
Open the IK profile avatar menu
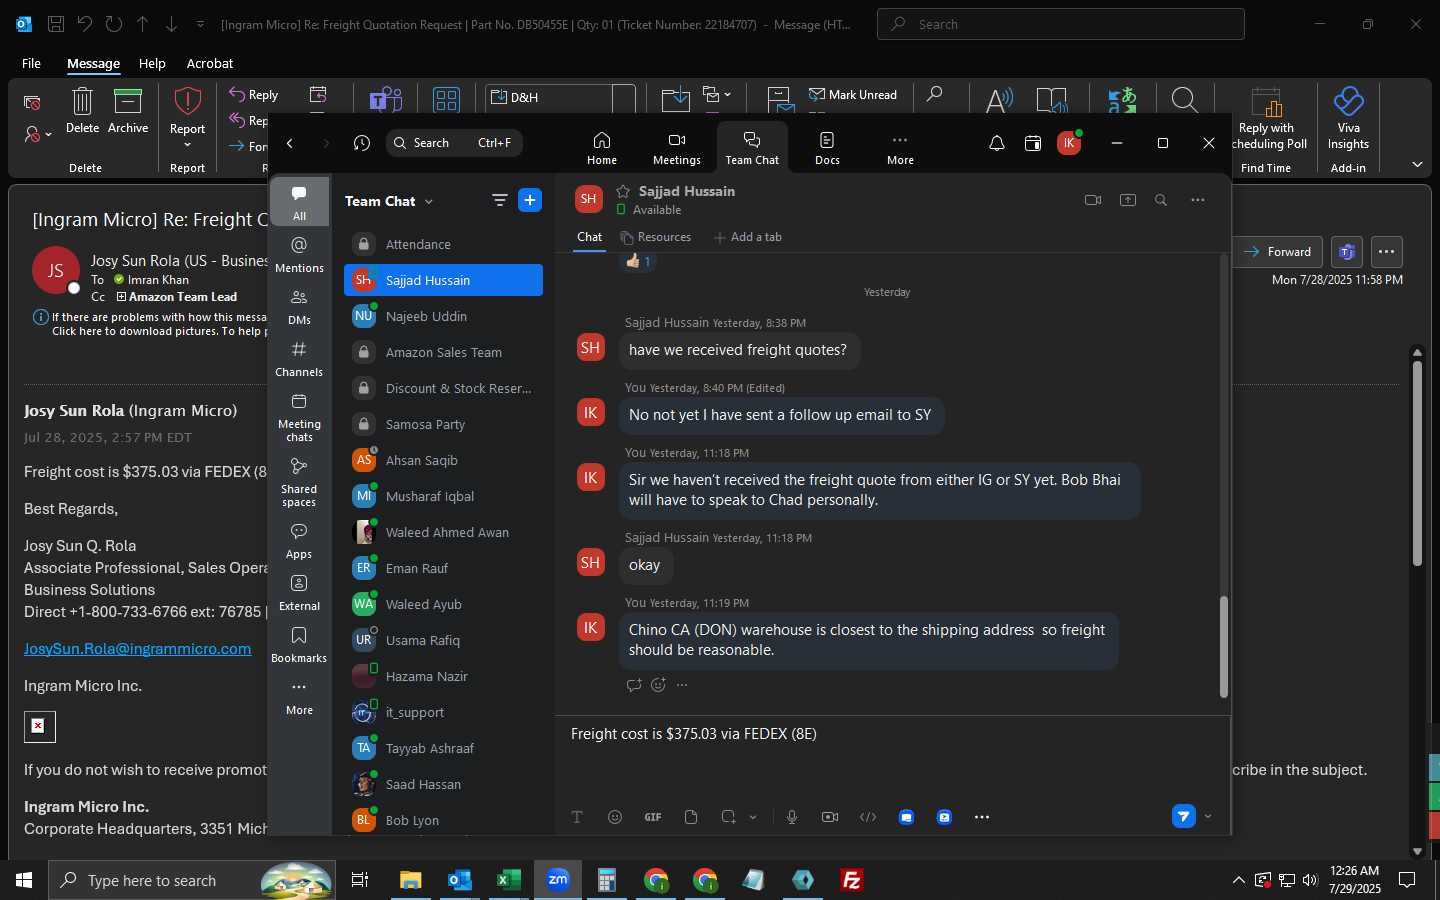(x=1069, y=143)
